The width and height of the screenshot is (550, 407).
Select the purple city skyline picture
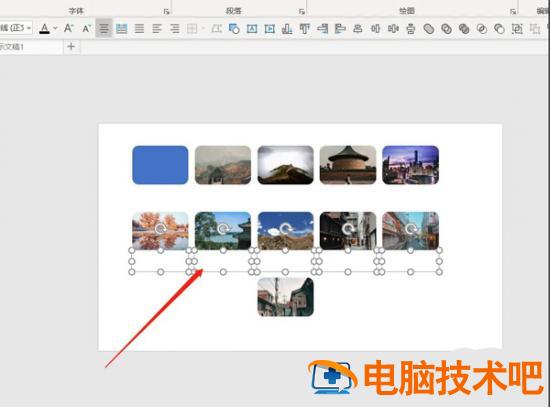tap(410, 165)
